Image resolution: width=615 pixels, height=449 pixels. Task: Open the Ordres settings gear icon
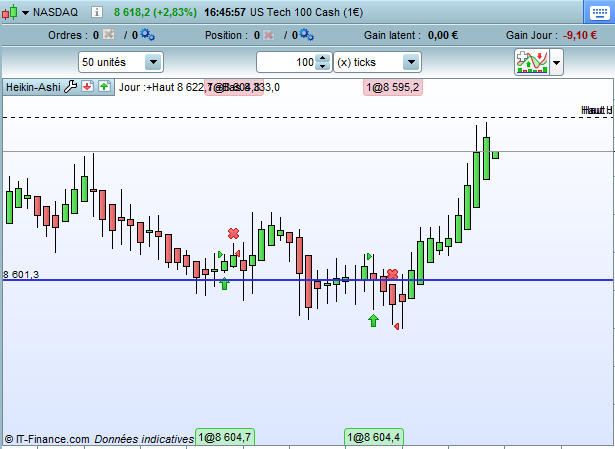pyautogui.click(x=148, y=35)
